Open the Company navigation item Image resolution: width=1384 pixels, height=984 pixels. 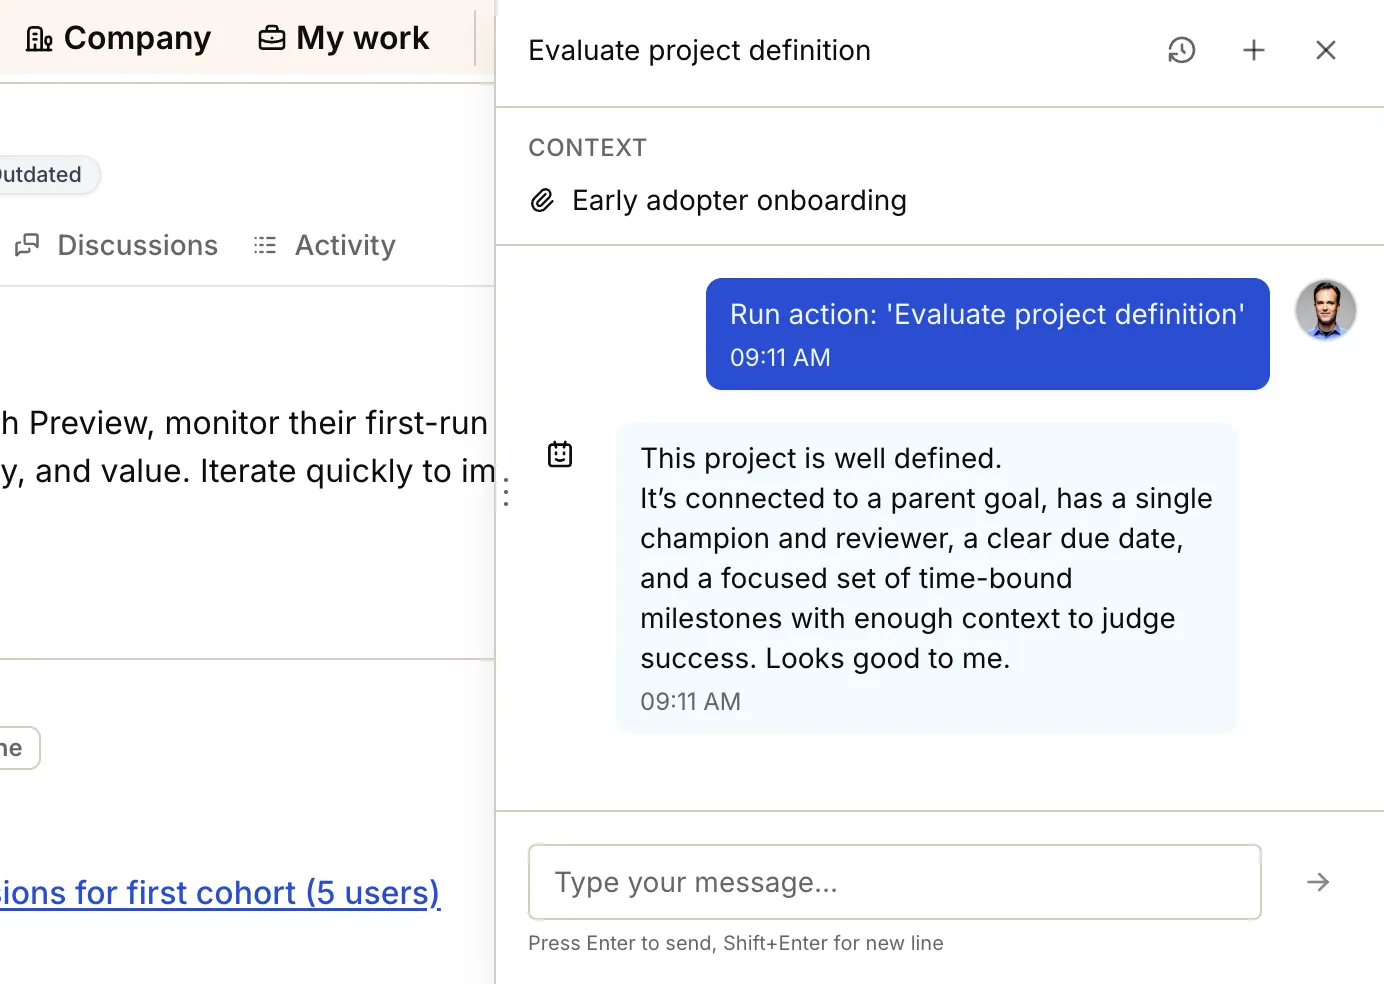[x=137, y=38]
